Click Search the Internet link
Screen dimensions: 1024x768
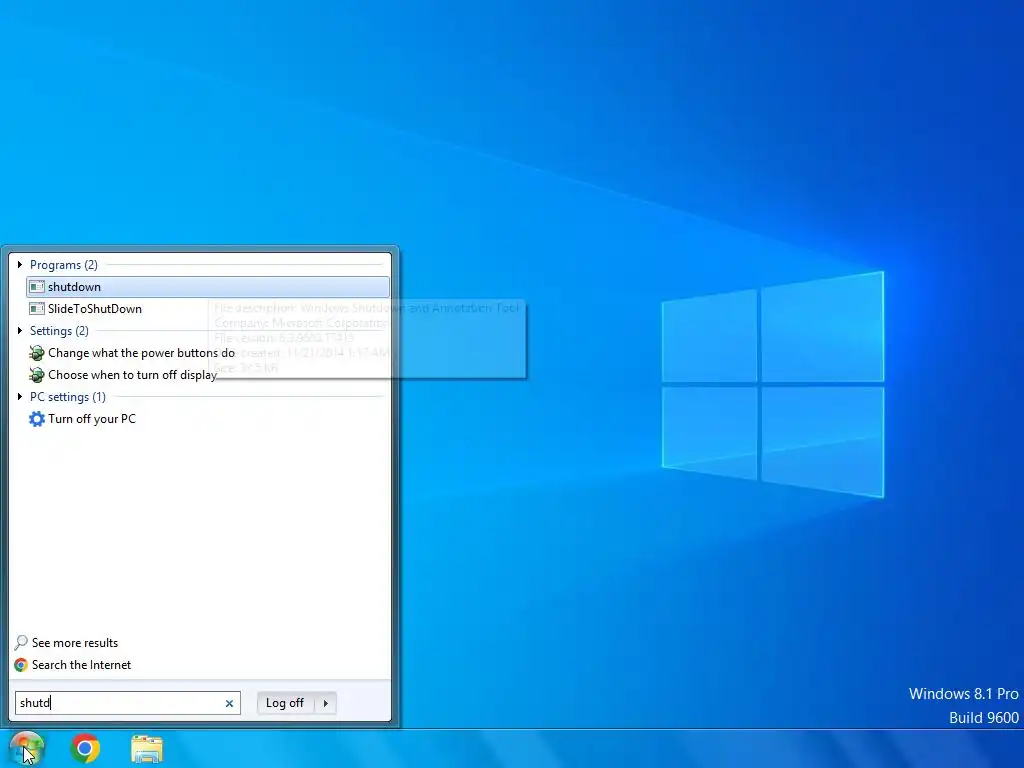coord(82,665)
